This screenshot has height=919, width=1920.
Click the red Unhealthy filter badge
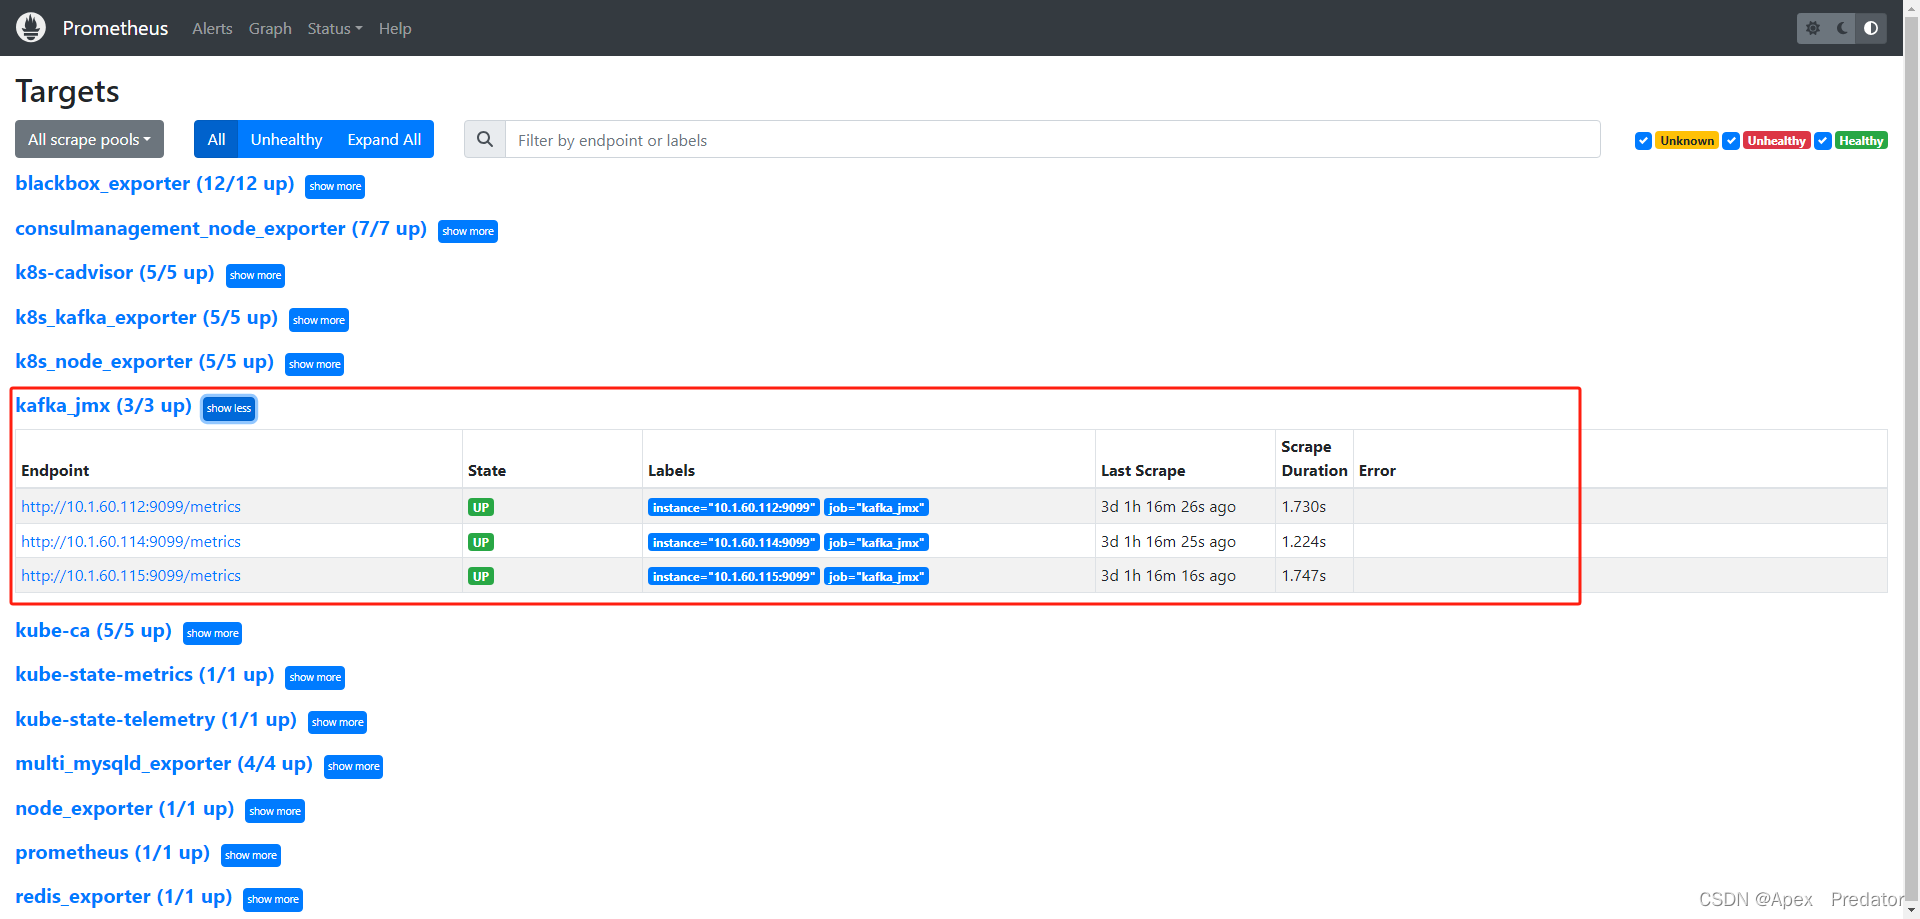[x=1776, y=141]
